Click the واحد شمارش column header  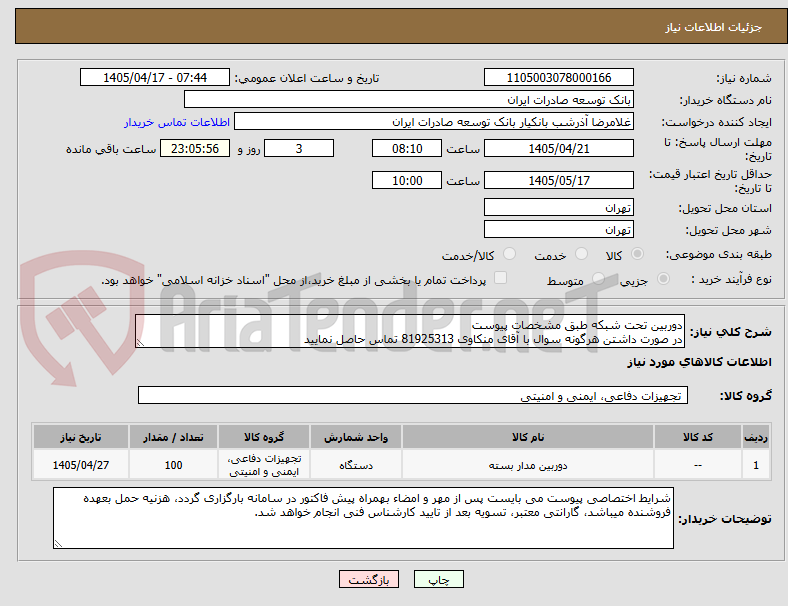coord(356,437)
